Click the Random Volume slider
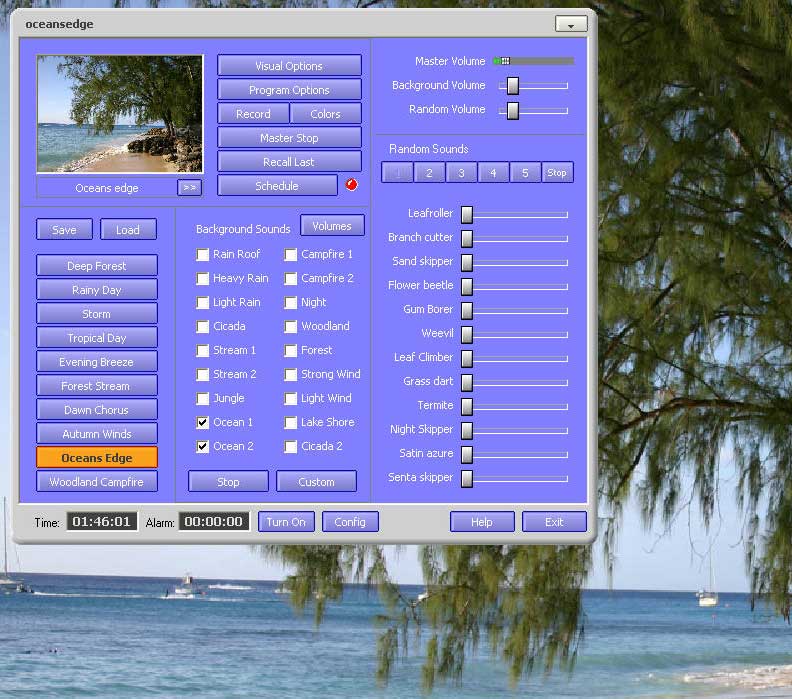This screenshot has width=792, height=699. point(533,110)
